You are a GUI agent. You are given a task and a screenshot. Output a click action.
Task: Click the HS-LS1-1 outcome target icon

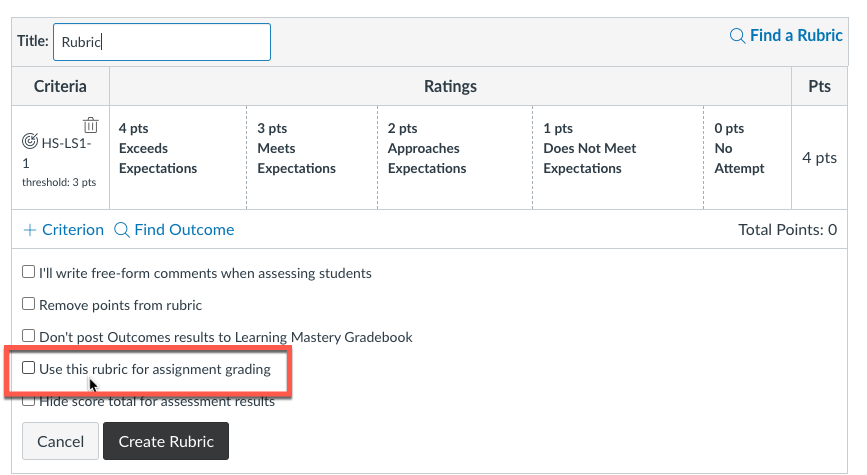point(30,142)
